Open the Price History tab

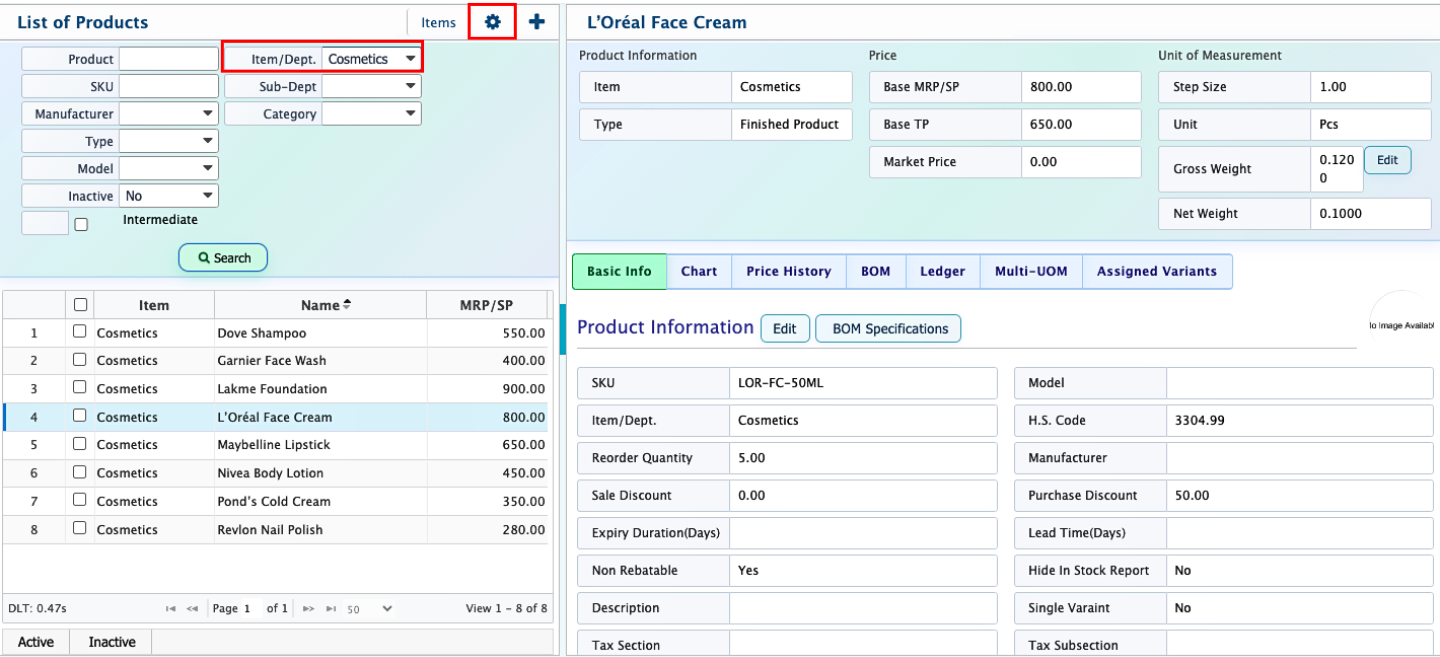tap(789, 271)
